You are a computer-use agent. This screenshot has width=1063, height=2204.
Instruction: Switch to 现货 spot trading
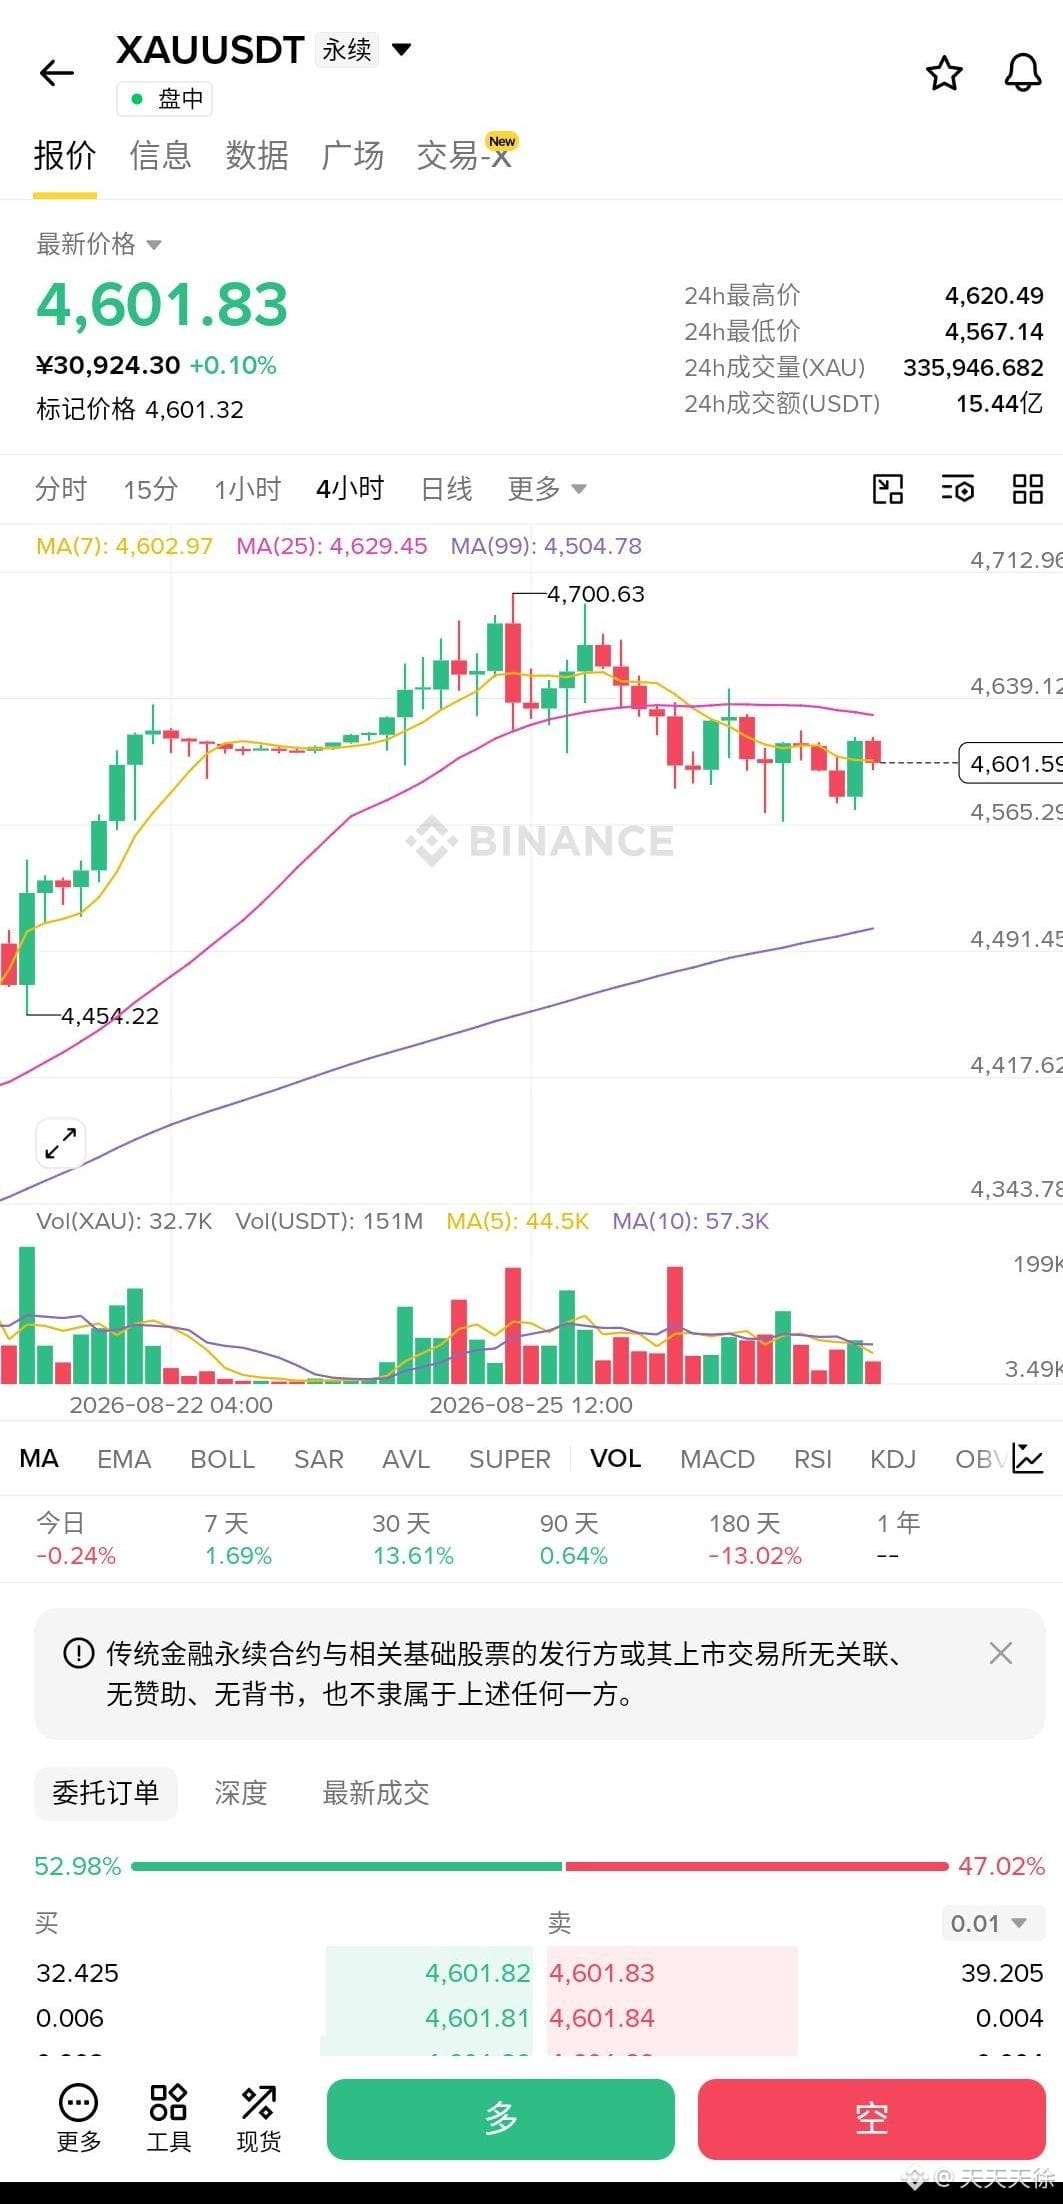tap(258, 2118)
